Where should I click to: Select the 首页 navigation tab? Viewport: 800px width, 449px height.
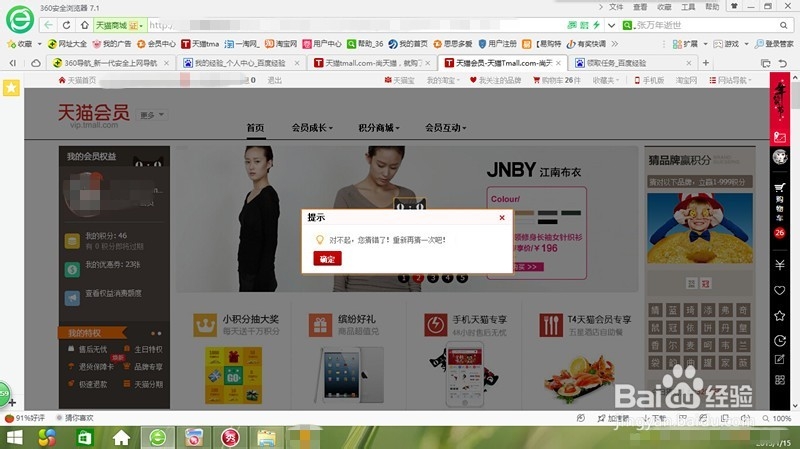(x=255, y=128)
